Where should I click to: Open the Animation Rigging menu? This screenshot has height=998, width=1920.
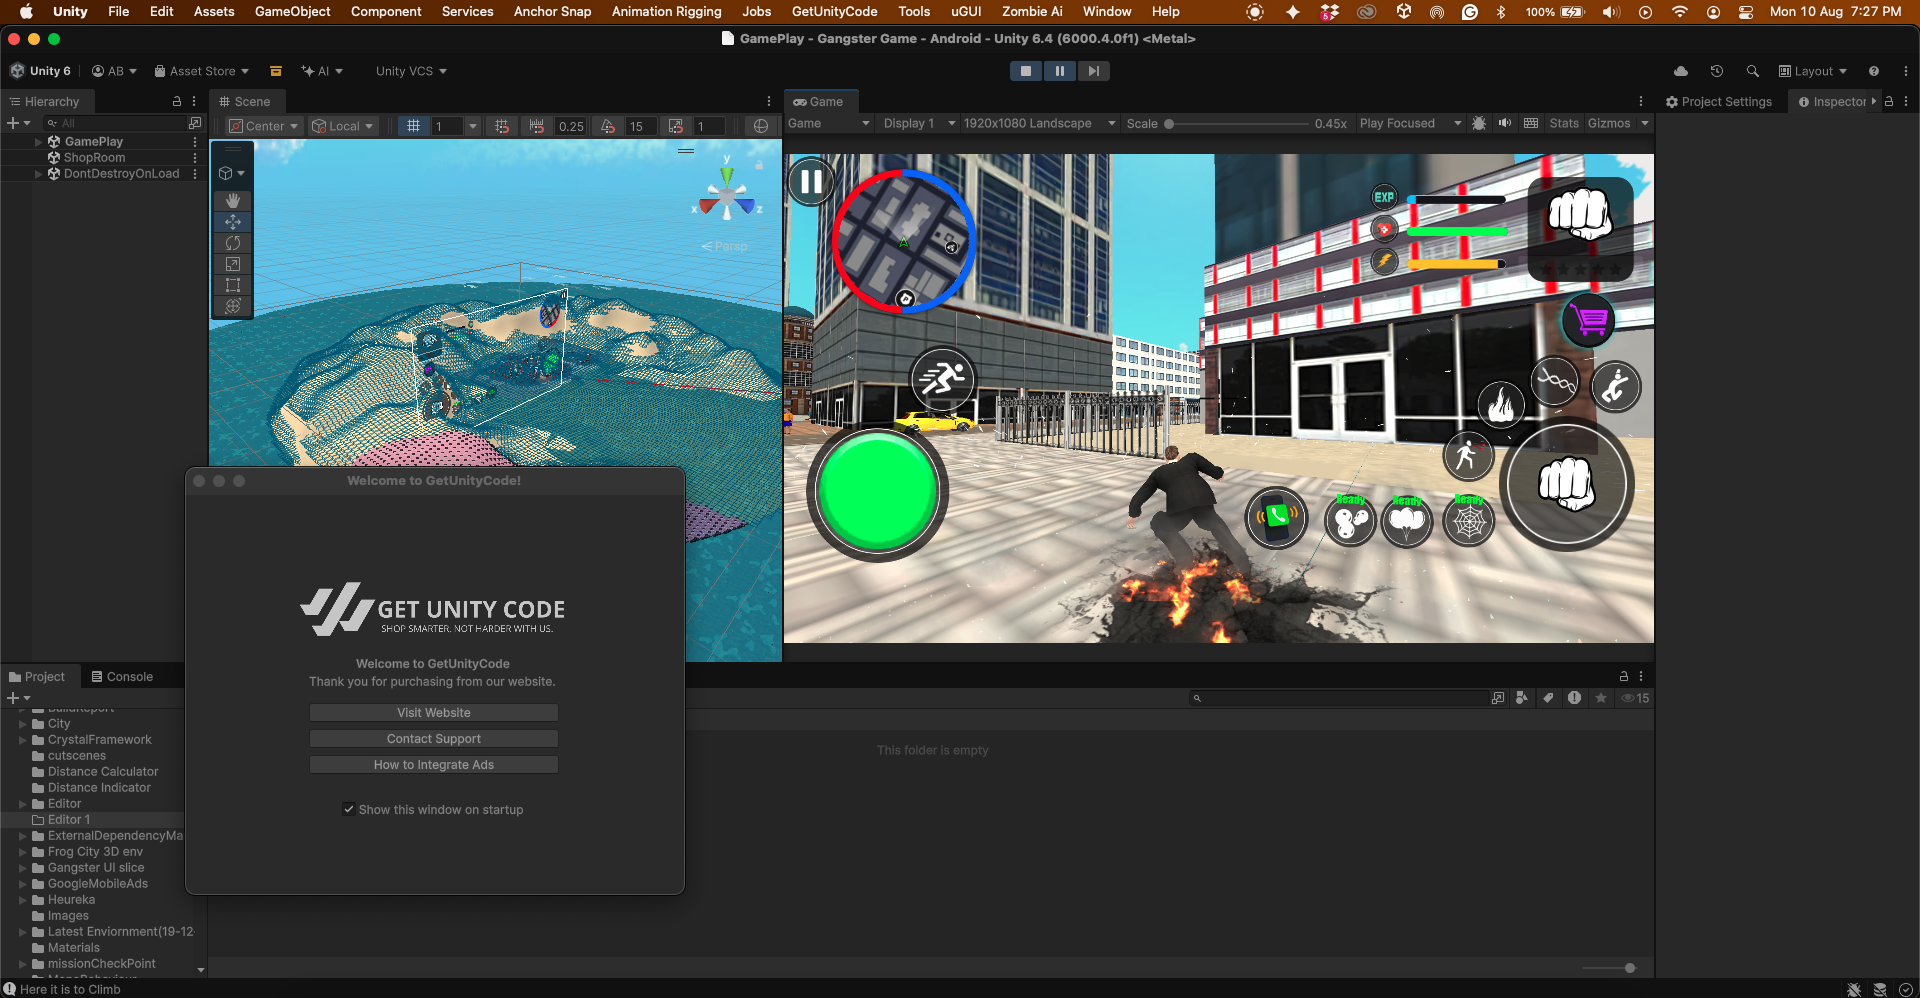pyautogui.click(x=666, y=12)
